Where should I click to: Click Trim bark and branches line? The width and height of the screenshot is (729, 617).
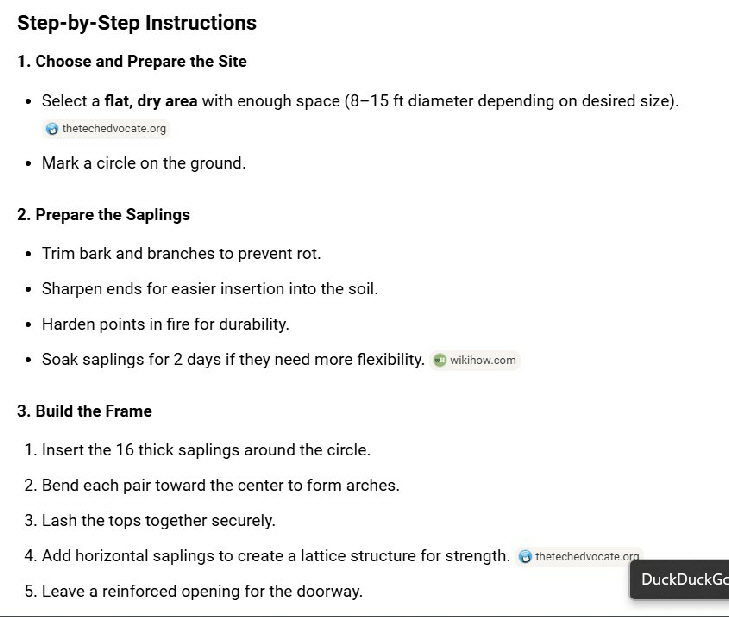181,253
